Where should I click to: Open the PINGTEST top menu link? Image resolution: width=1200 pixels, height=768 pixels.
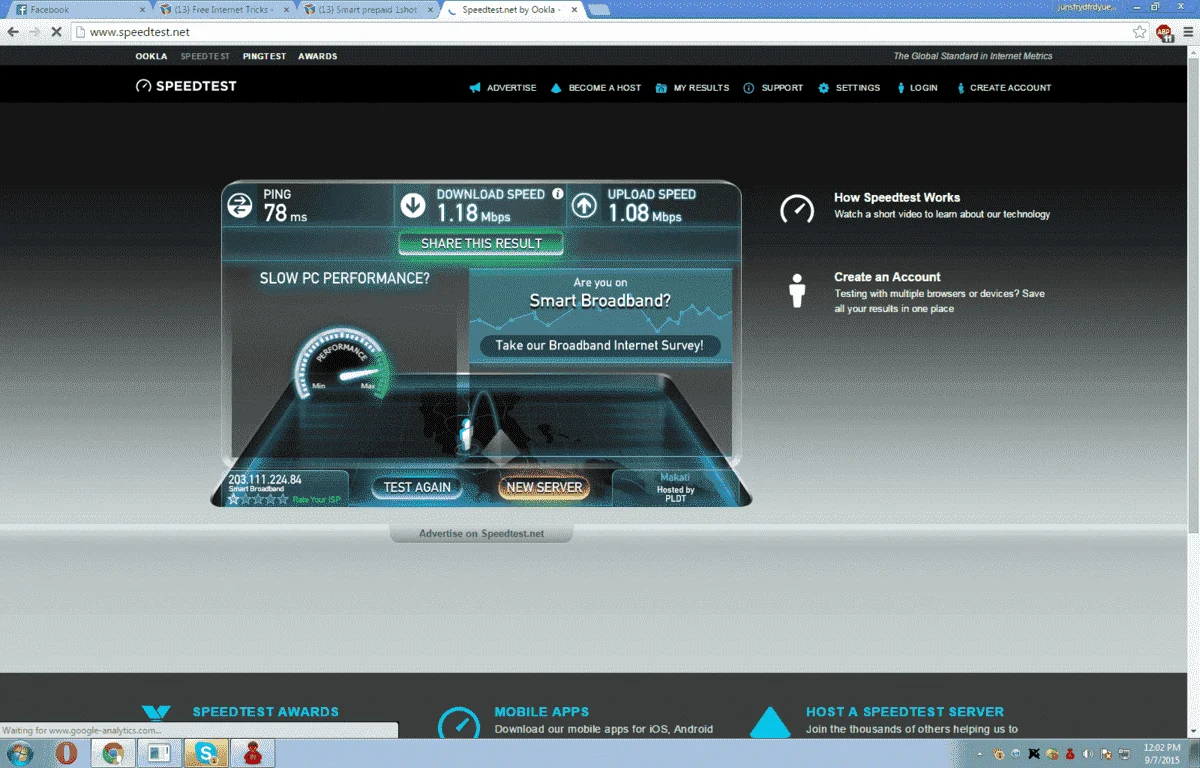click(x=263, y=56)
